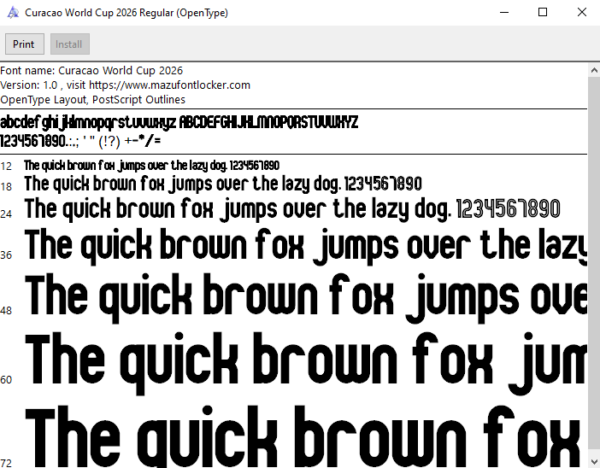600x468 pixels.
Task: Click the 36-point pangram sample text
Action: pyautogui.click(x=305, y=246)
